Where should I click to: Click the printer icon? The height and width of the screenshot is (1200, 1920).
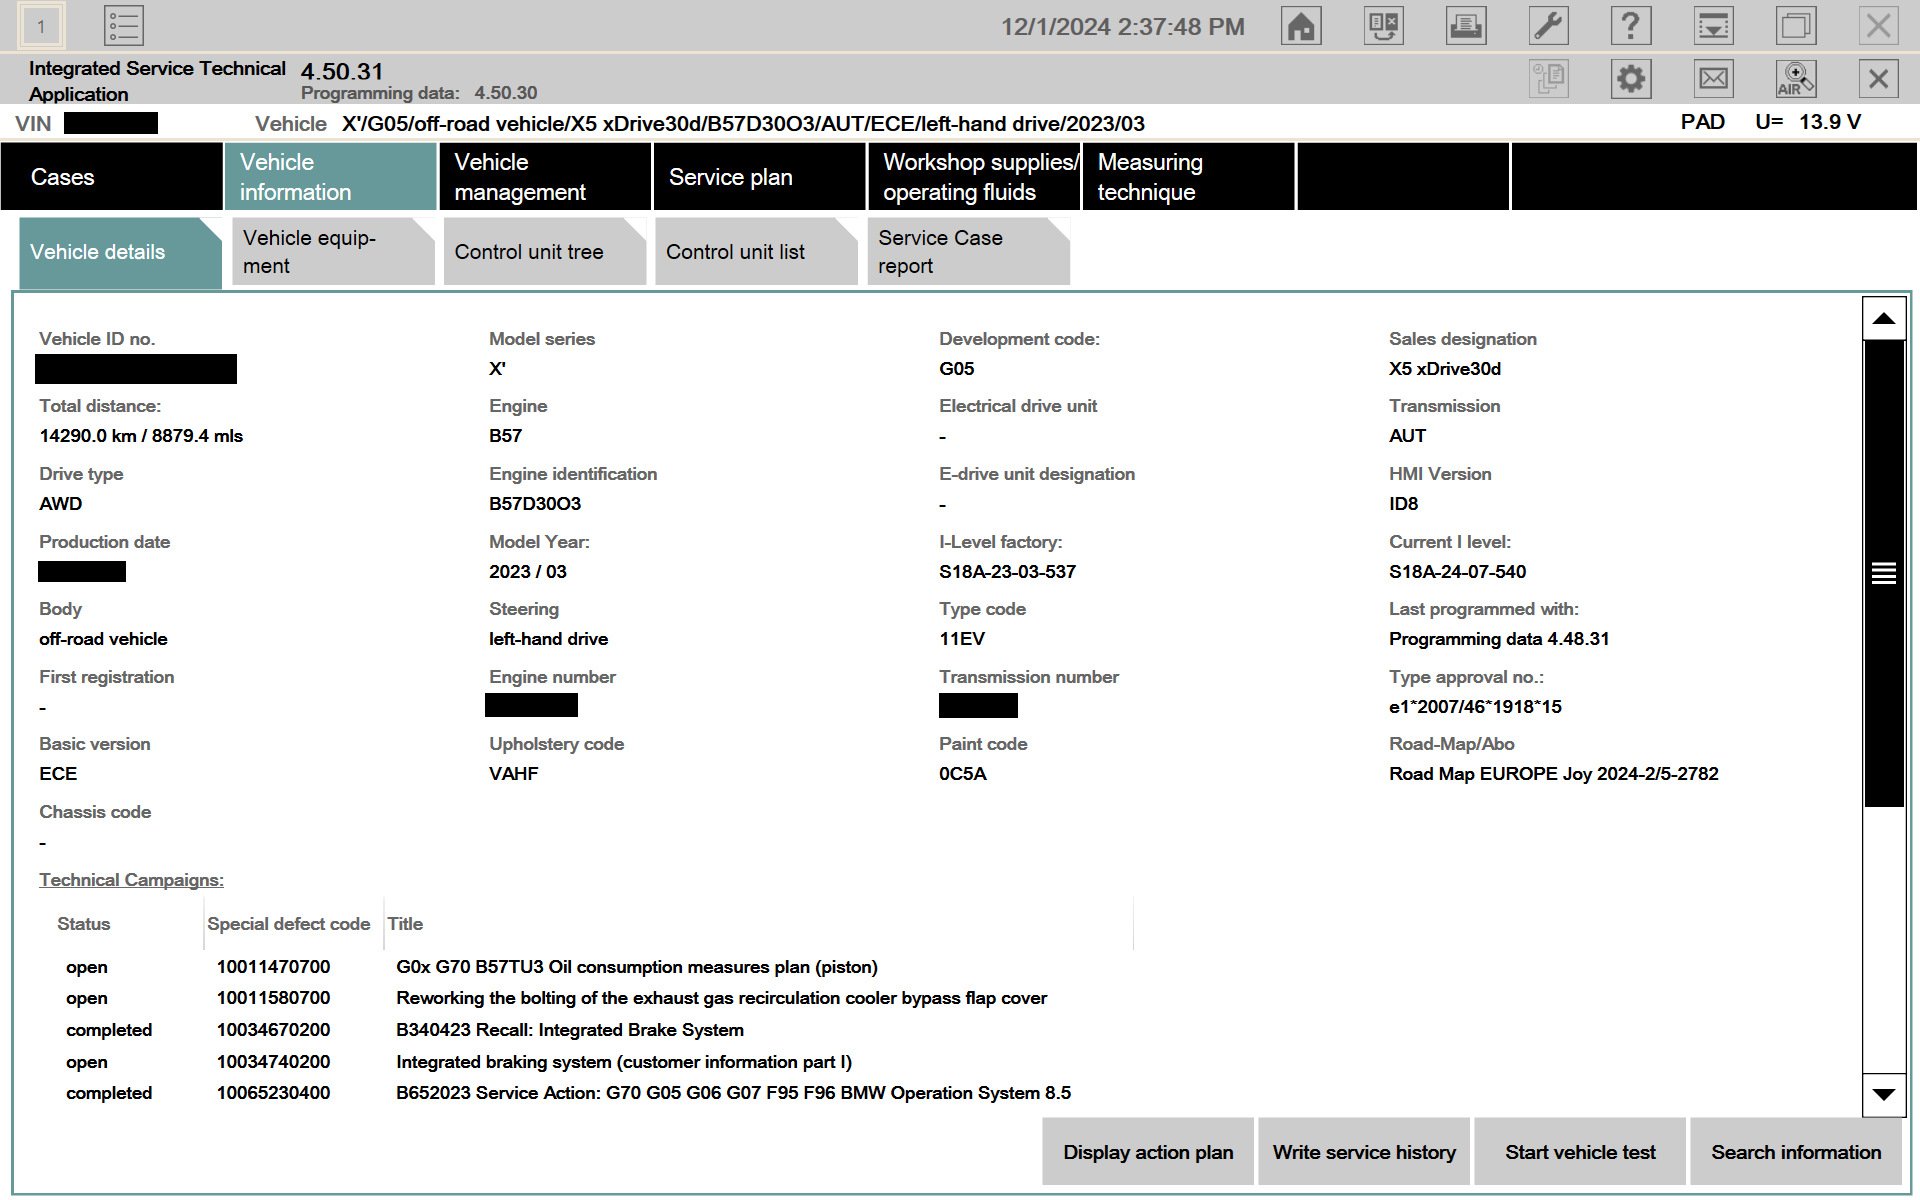1466,26
